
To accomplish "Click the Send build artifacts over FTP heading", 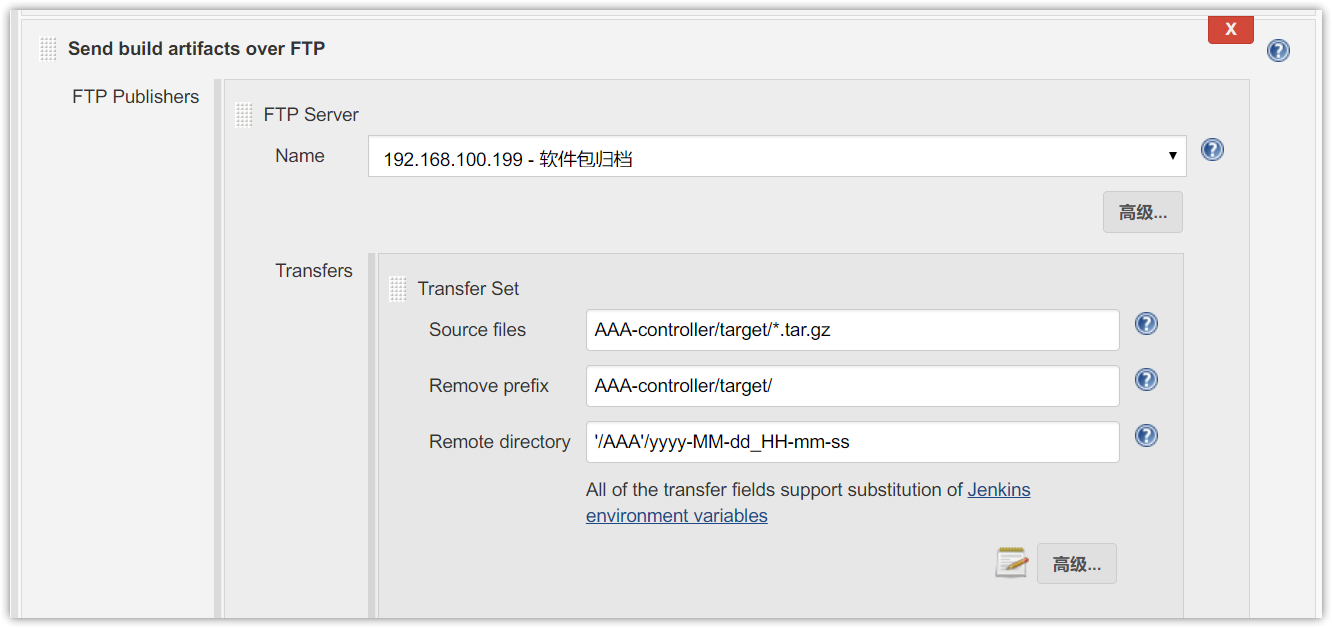I will 196,48.
